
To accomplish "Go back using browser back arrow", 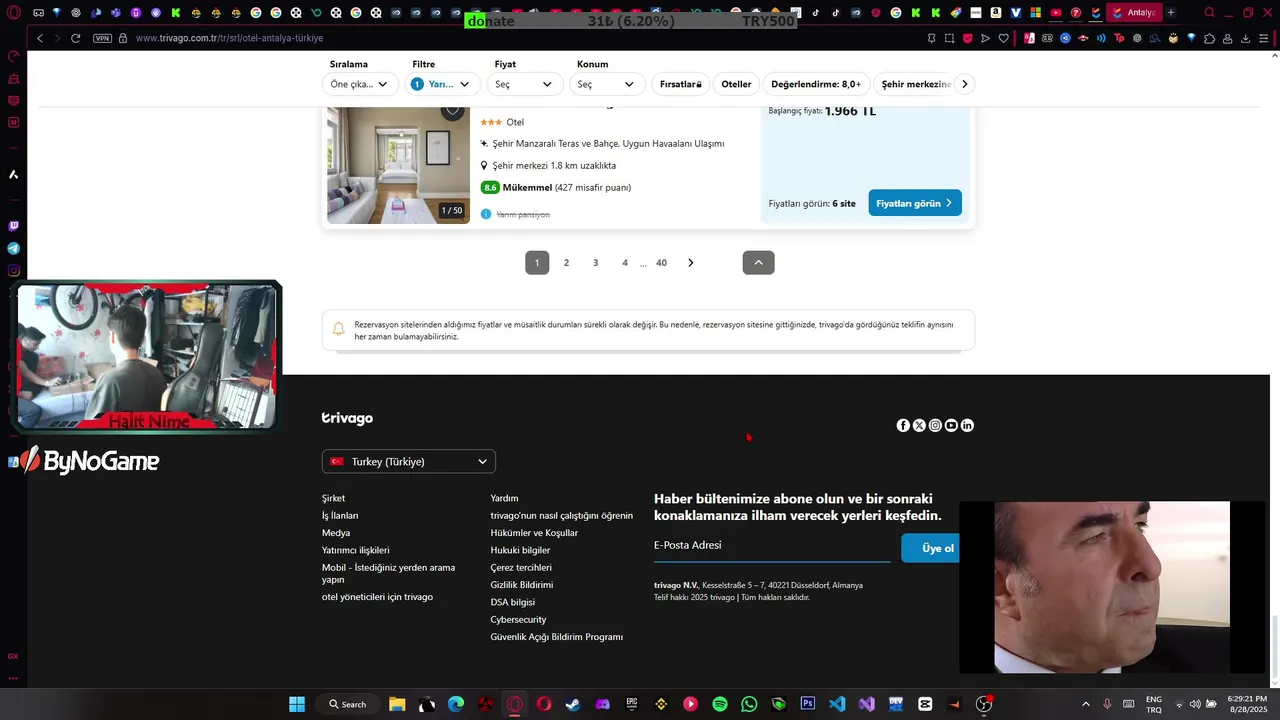I will click(x=40, y=38).
